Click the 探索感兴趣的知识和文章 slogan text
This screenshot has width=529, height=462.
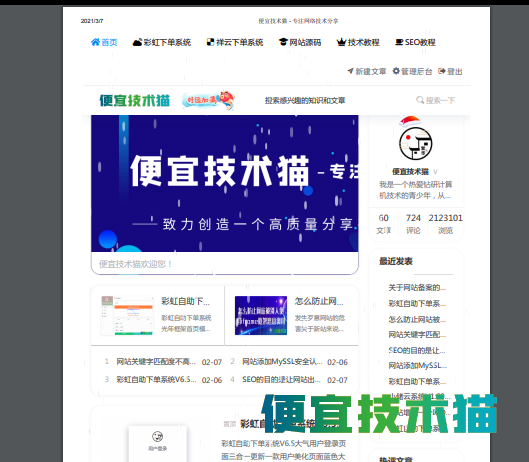(x=305, y=100)
